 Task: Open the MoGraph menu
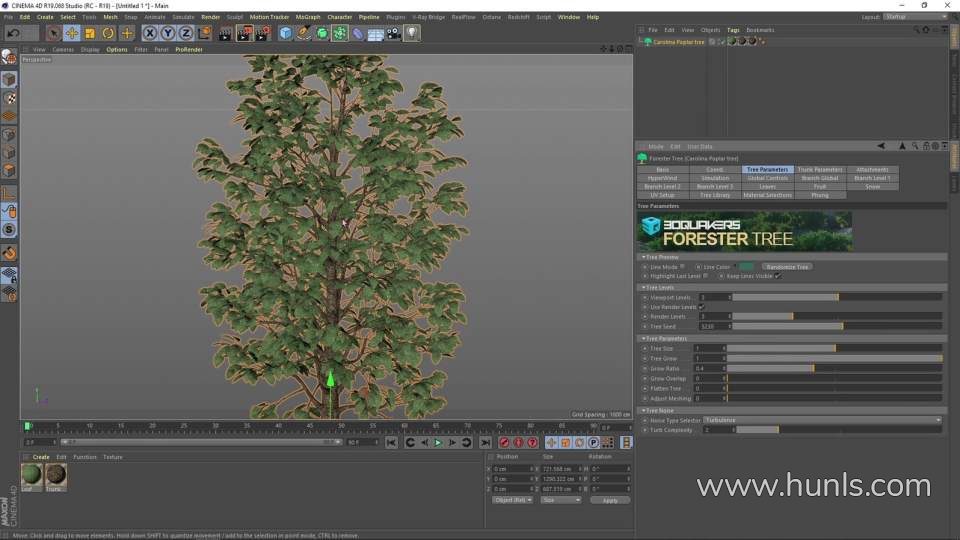[x=307, y=17]
